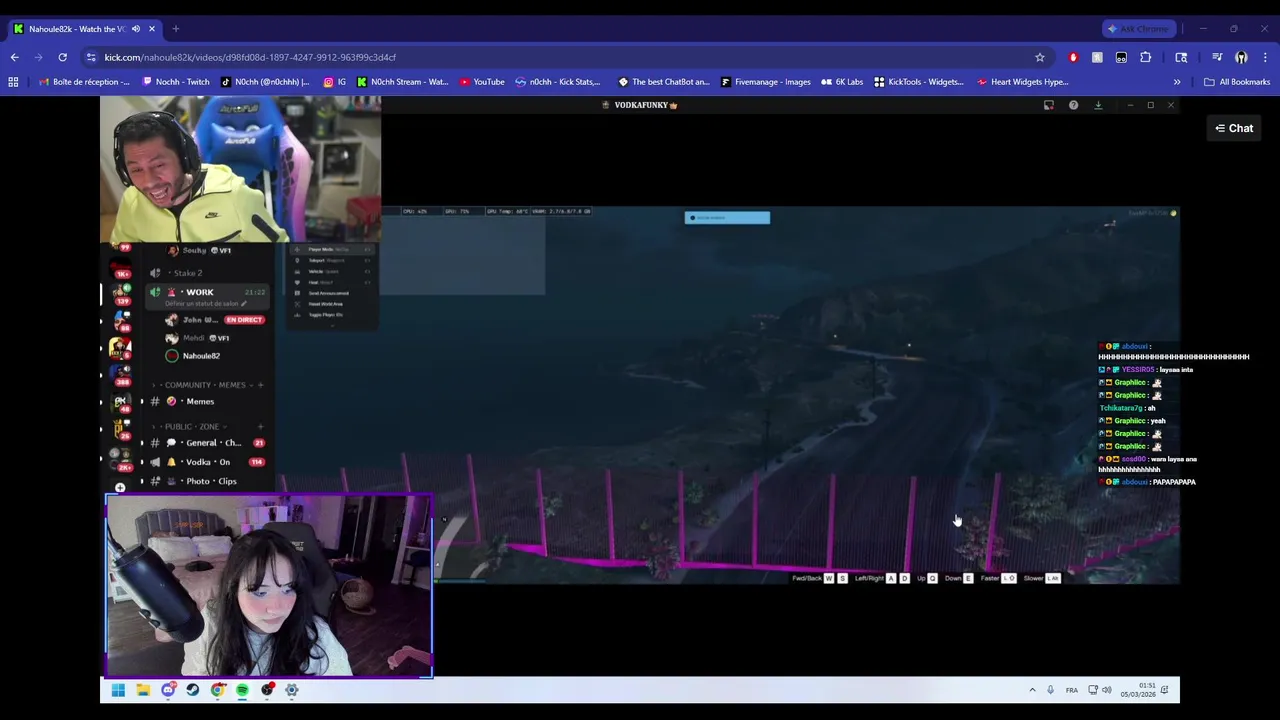
Task: Click the FRA keyboard language indicator
Action: (x=1072, y=690)
